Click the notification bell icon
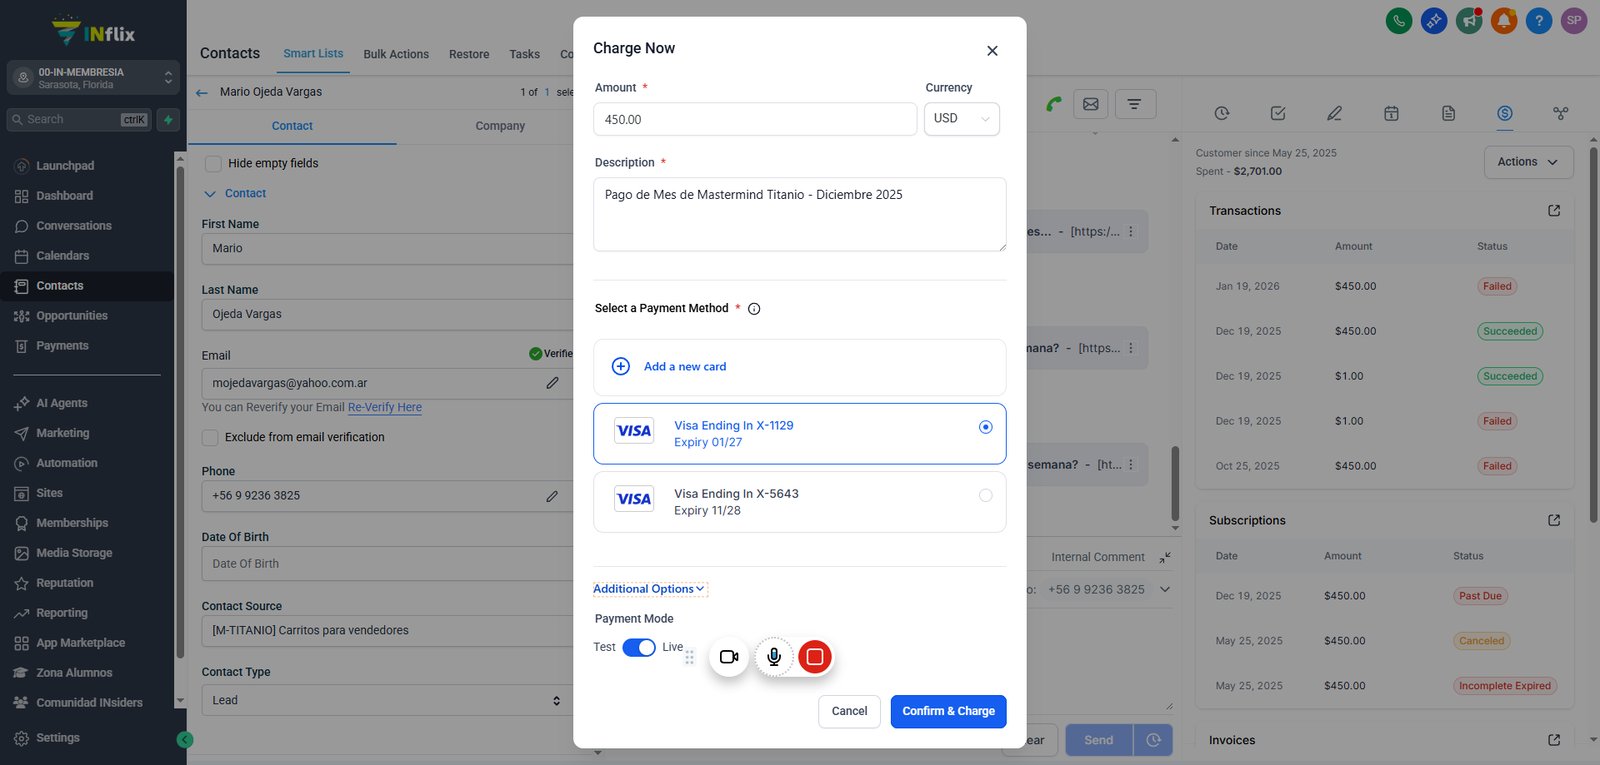Screen dimensions: 1600x765 click(x=1504, y=20)
